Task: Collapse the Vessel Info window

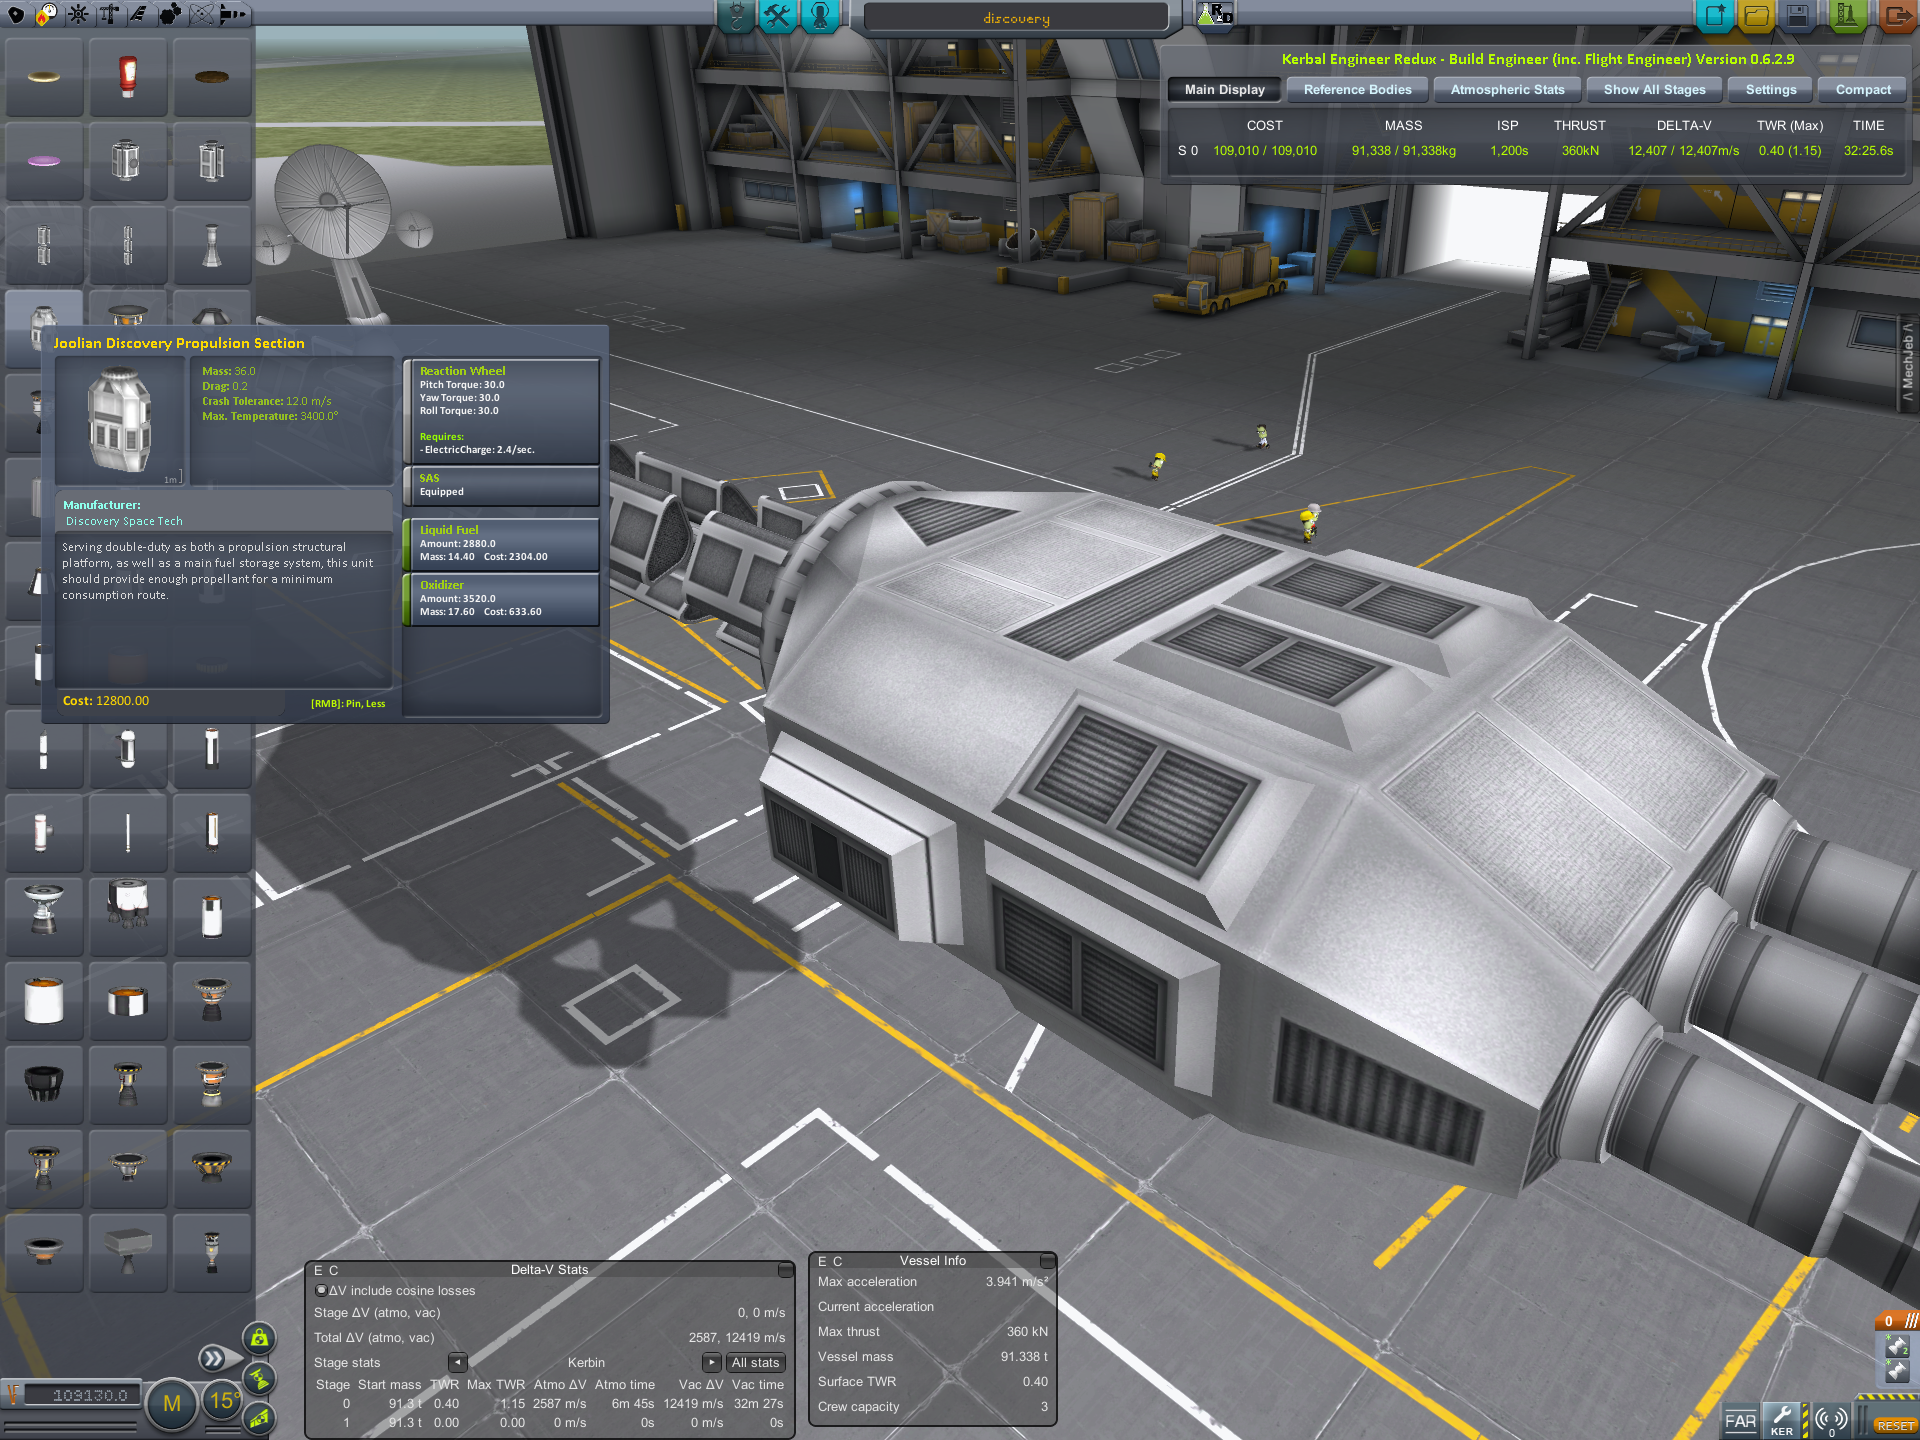Action: pos(1047,1261)
